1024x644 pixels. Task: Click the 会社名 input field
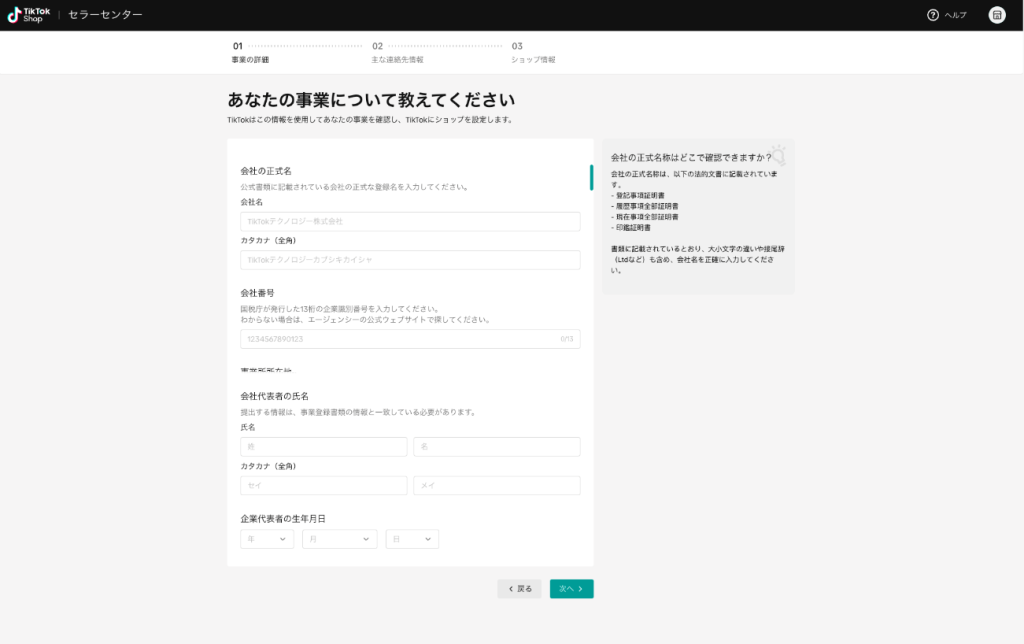point(410,221)
